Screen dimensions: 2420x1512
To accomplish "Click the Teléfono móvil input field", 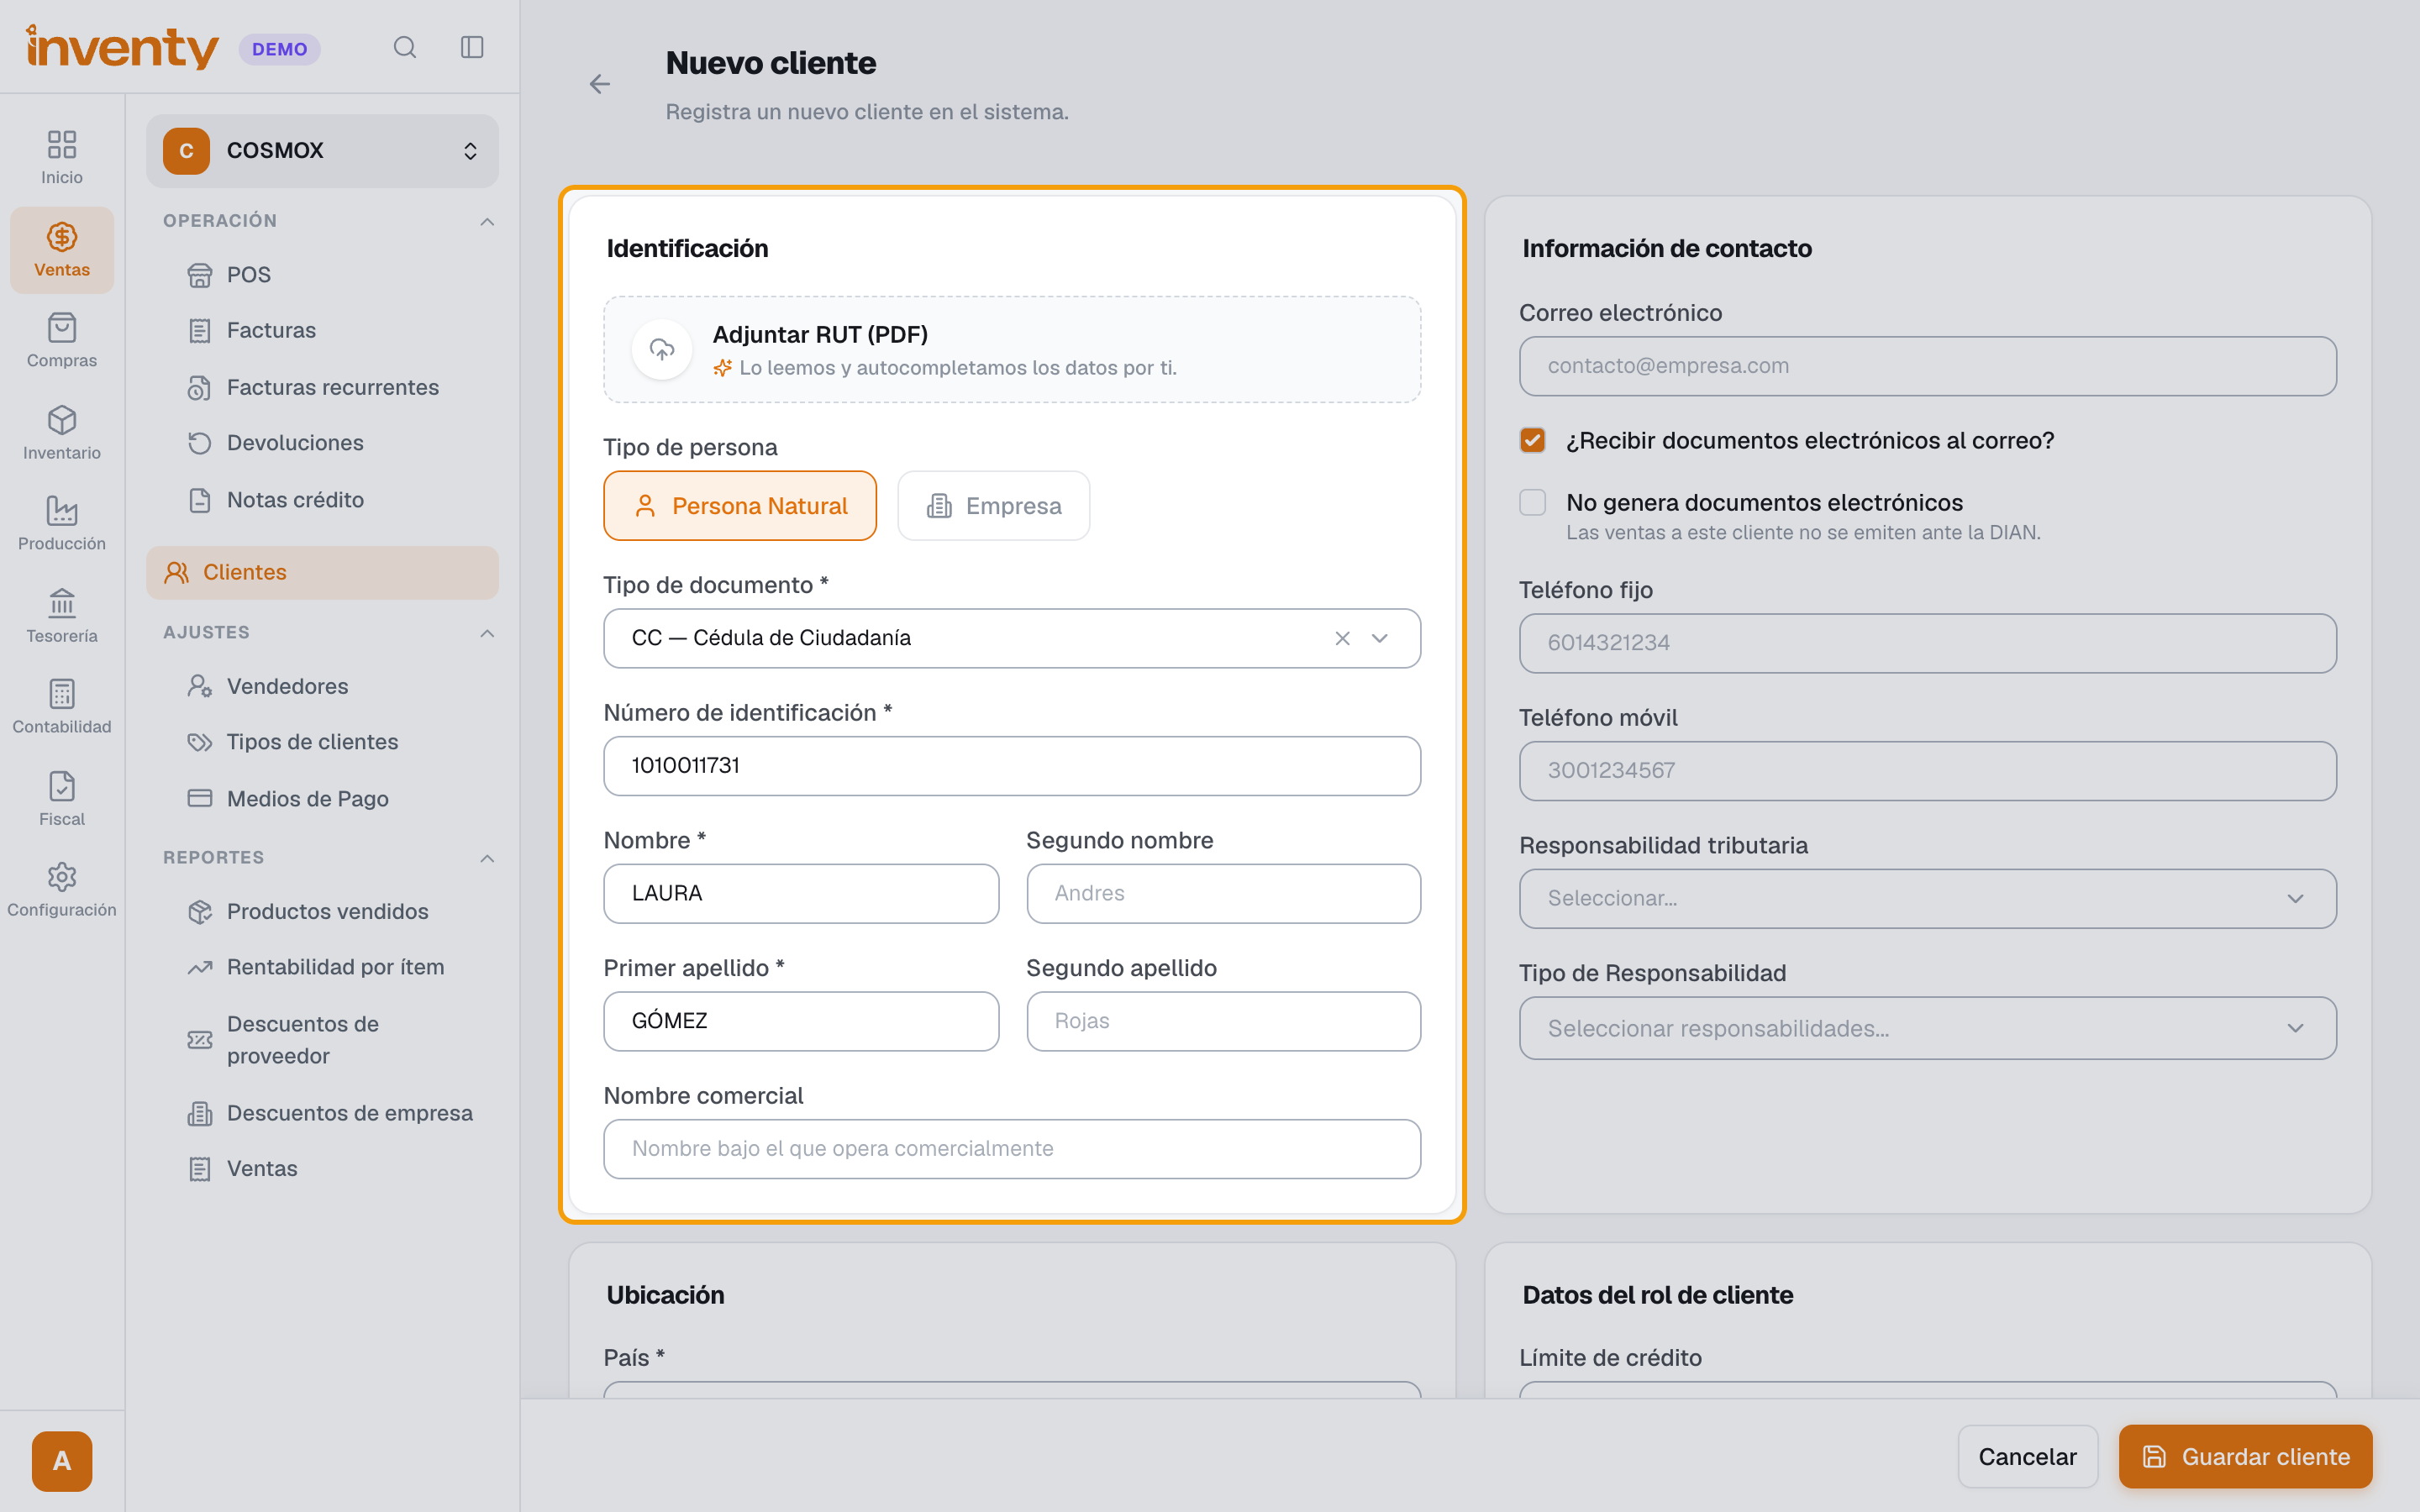I will click(x=1927, y=770).
